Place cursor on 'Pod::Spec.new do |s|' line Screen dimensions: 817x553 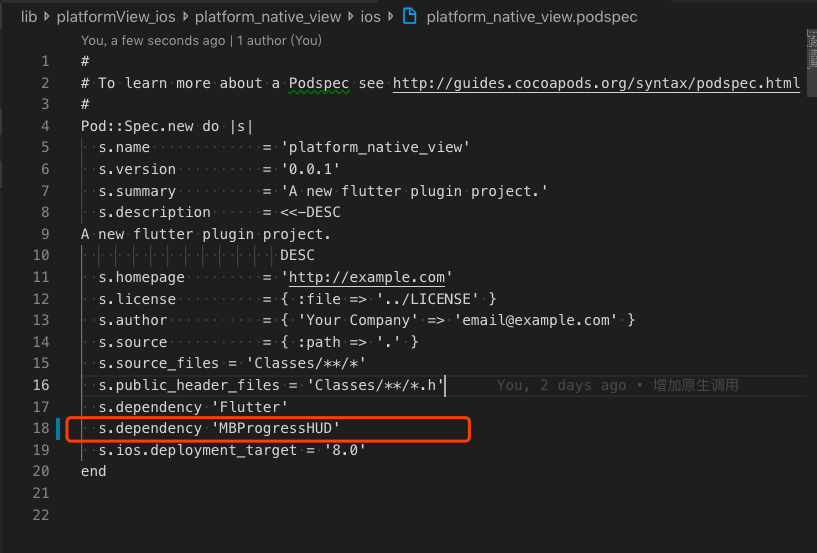(x=167, y=126)
